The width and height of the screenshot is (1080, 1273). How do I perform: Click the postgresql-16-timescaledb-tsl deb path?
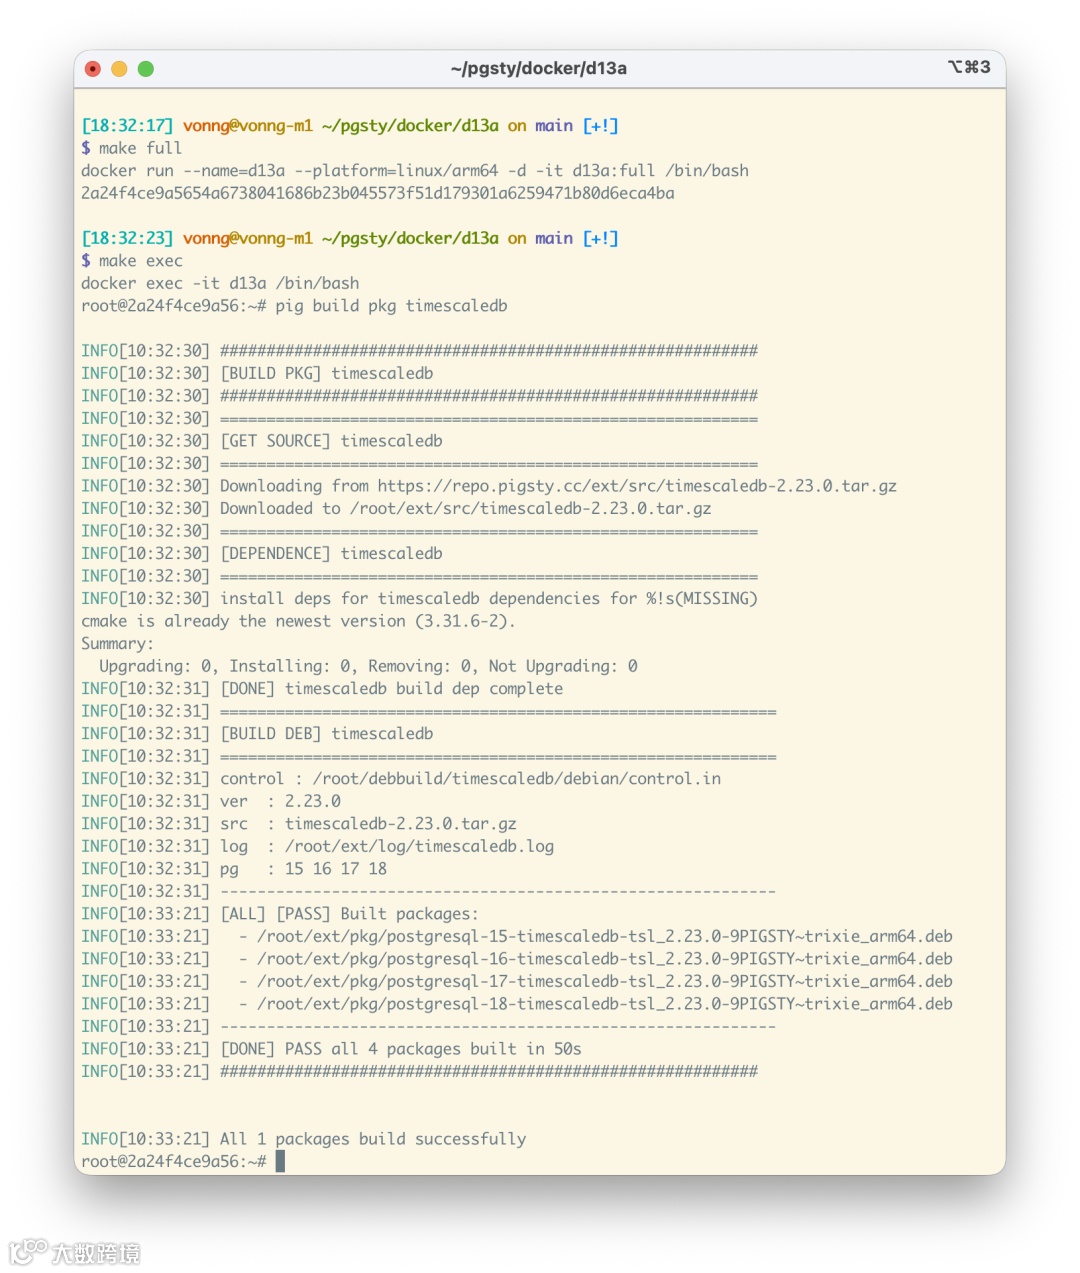(x=605, y=959)
